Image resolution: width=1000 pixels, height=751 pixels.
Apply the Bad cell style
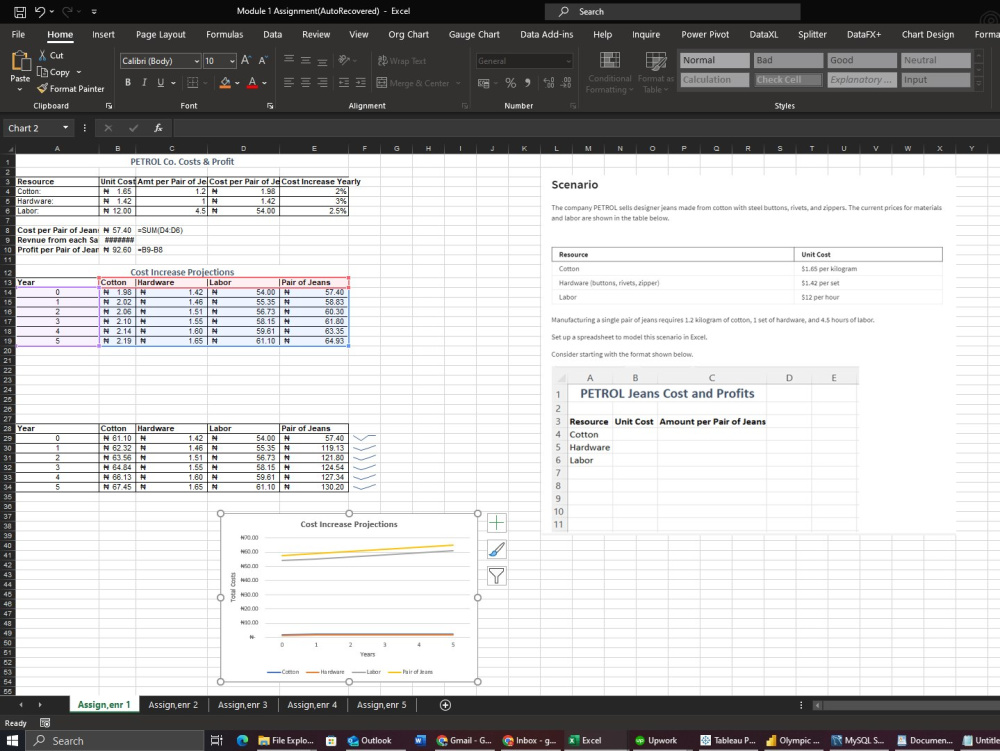tap(788, 60)
